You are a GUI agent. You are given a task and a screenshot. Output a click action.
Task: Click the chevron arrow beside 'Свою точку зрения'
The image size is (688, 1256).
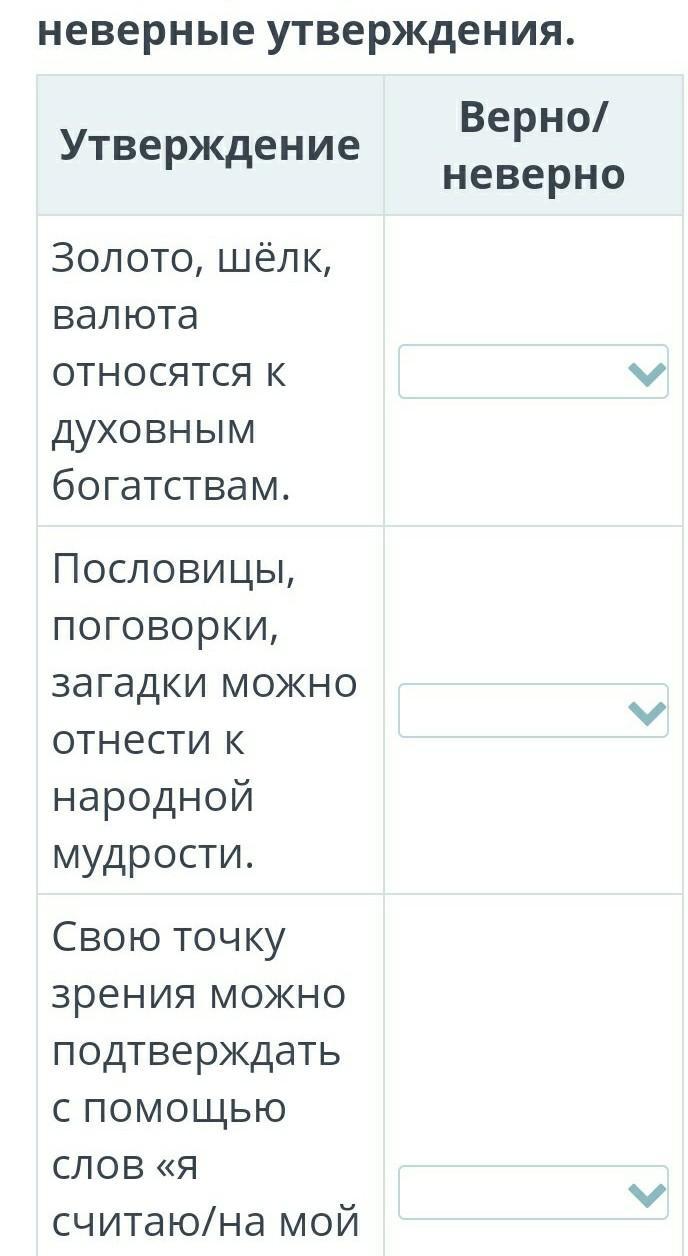click(x=646, y=1195)
